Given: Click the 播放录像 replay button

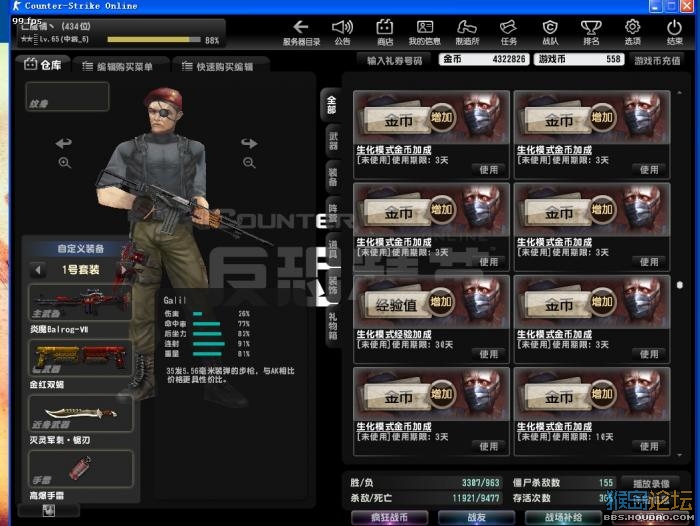Looking at the screenshot, I should coord(651,483).
